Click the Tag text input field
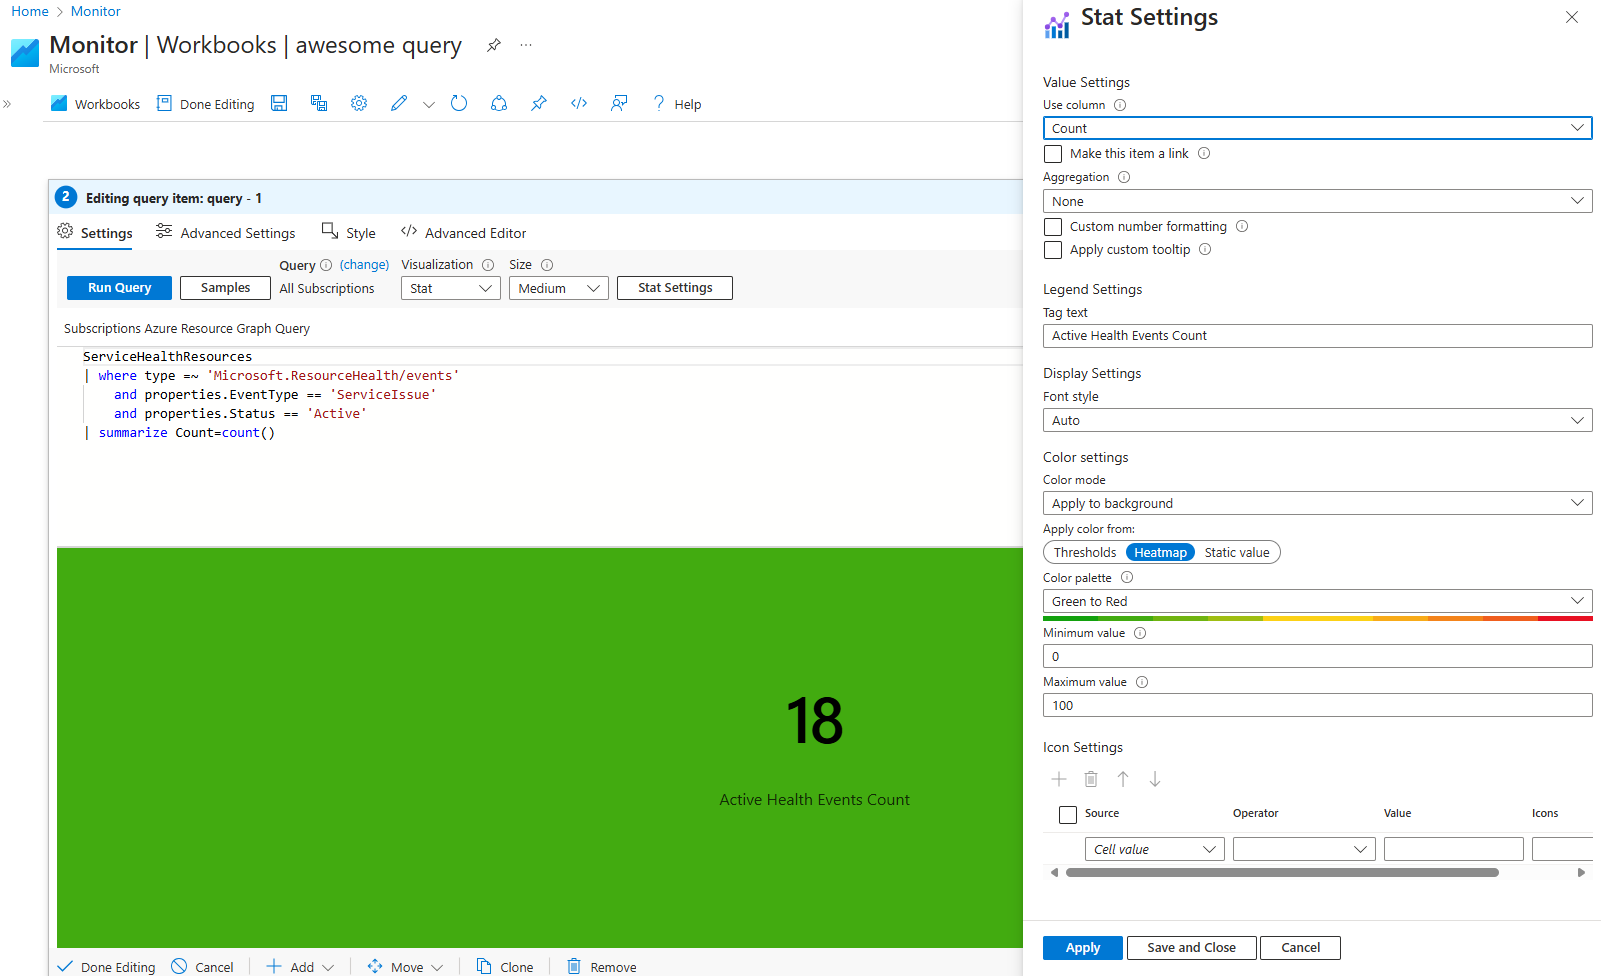 1317,336
